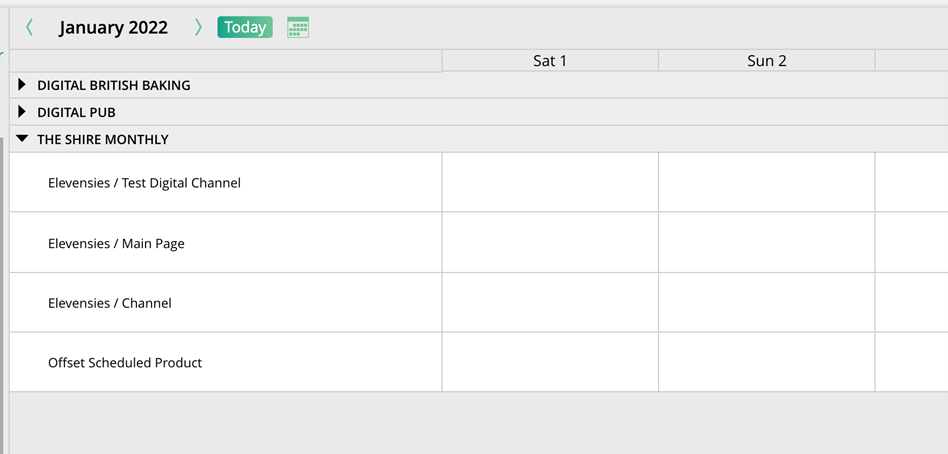Expand the Digital British Baking group

[x=22, y=85]
